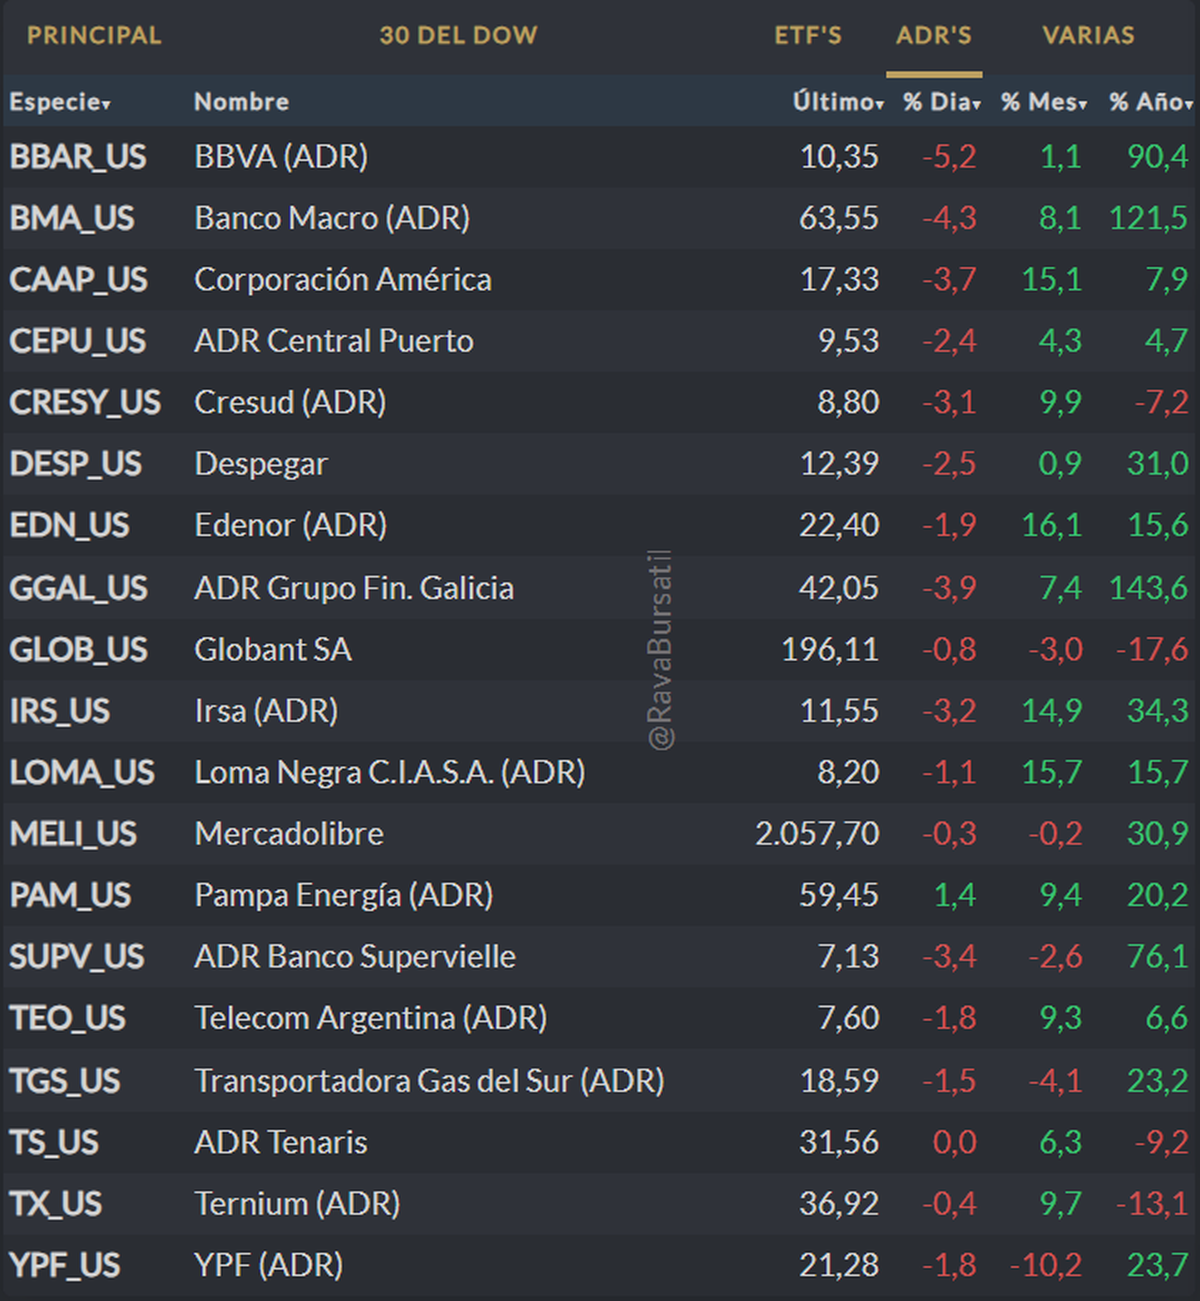This screenshot has height=1301, width=1200.
Task: Go to the VARIAS tab
Action: 1088,35
